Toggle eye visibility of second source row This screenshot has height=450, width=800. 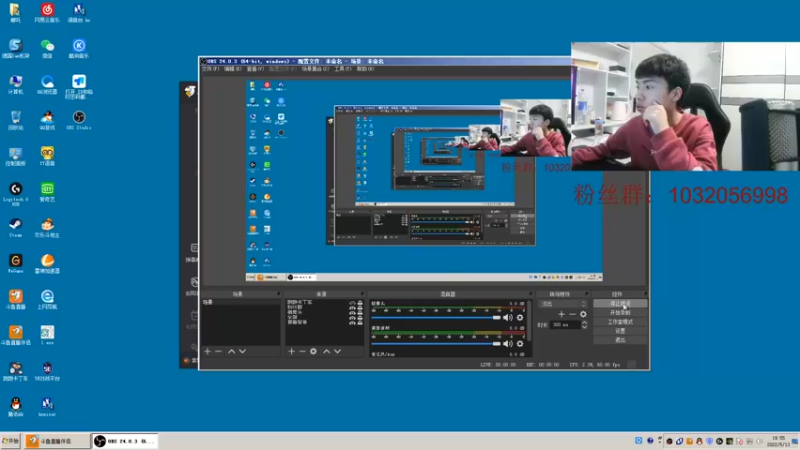click(352, 308)
